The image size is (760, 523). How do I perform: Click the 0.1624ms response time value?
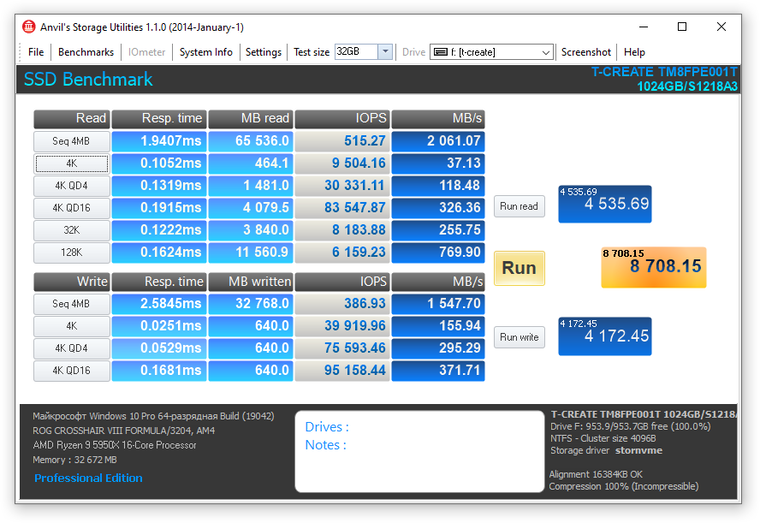pos(159,253)
